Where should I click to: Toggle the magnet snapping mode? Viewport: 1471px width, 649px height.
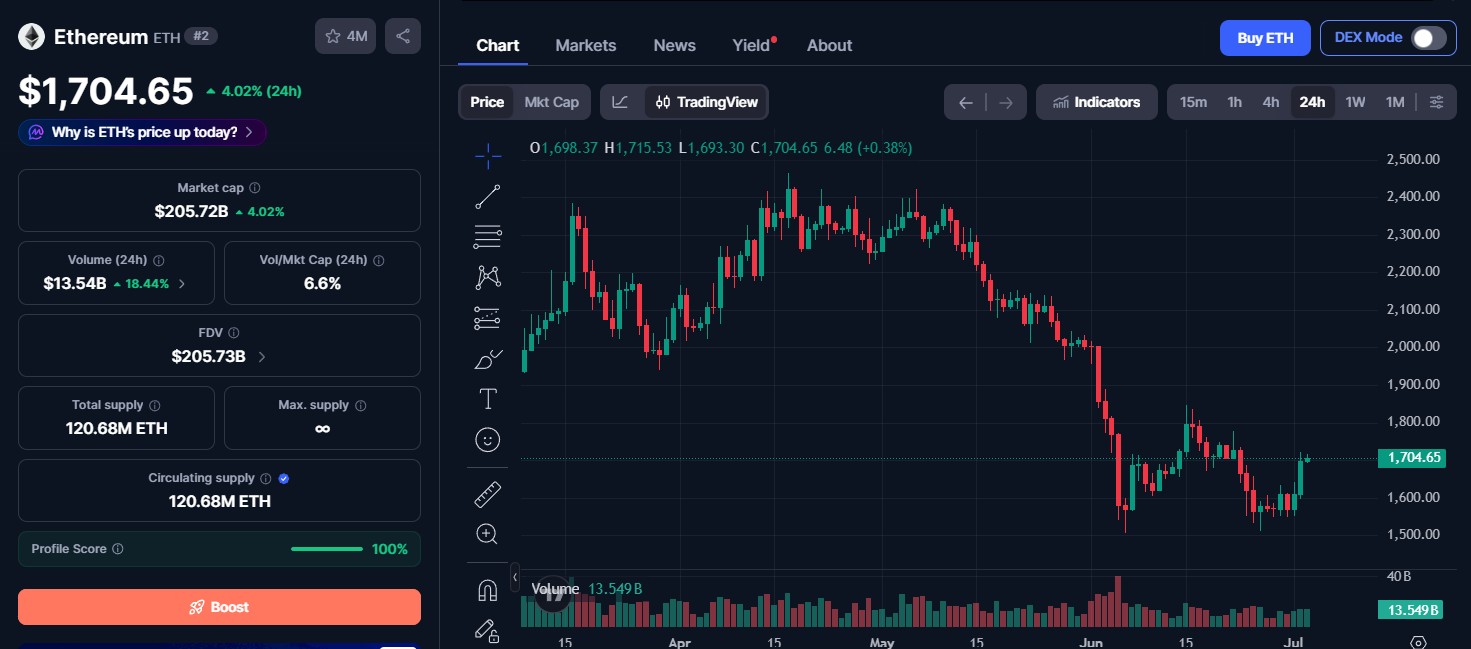click(488, 591)
